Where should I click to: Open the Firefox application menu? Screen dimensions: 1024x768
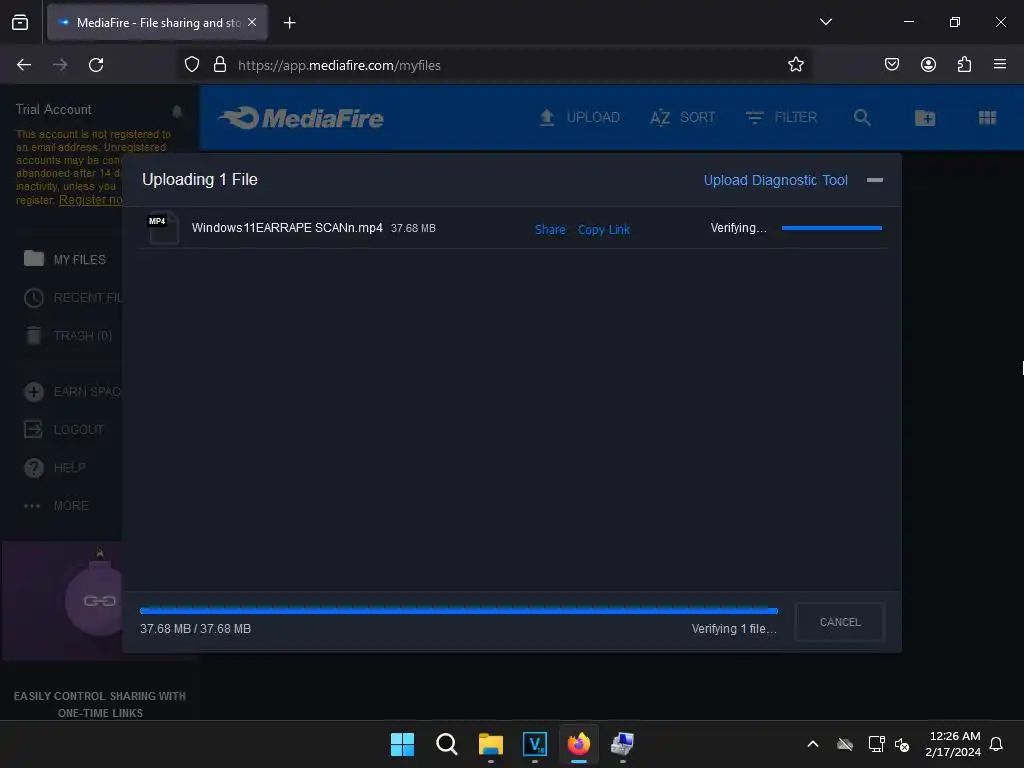point(1000,64)
